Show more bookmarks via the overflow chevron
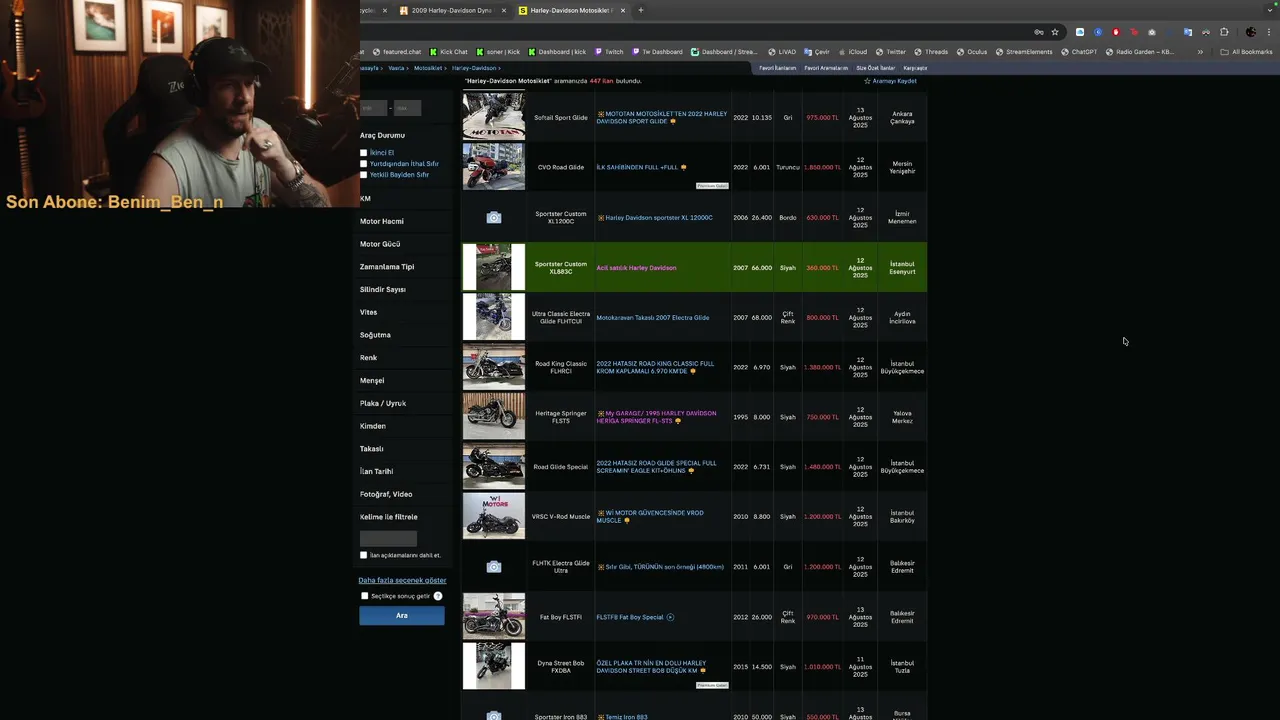 click(1200, 52)
